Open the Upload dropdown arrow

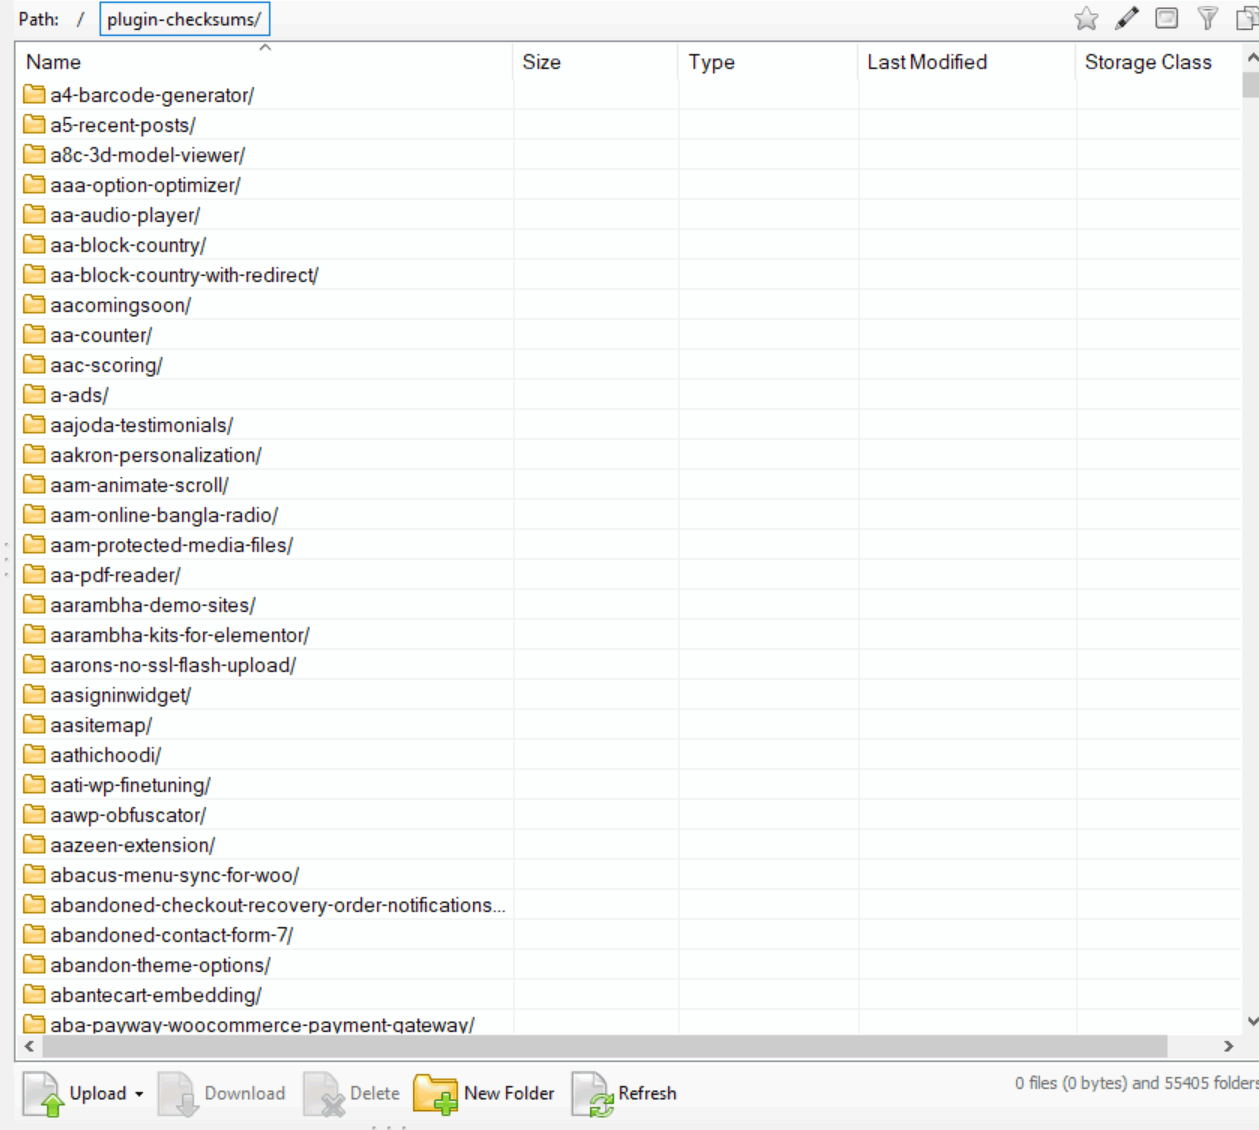click(139, 1094)
